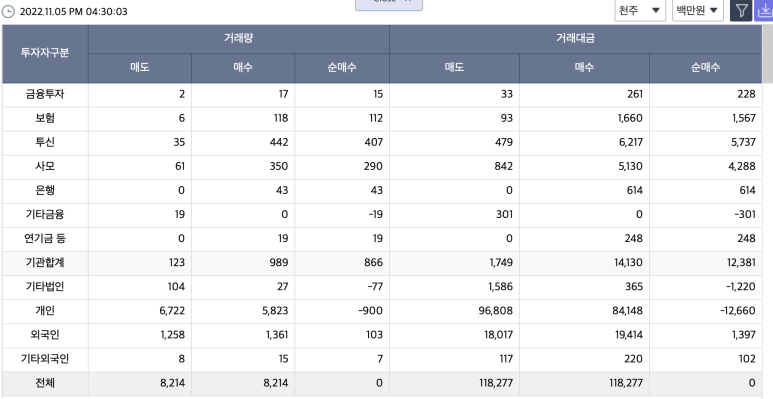Select the 금융투자 row label
The height and width of the screenshot is (399, 773).
tap(45, 94)
